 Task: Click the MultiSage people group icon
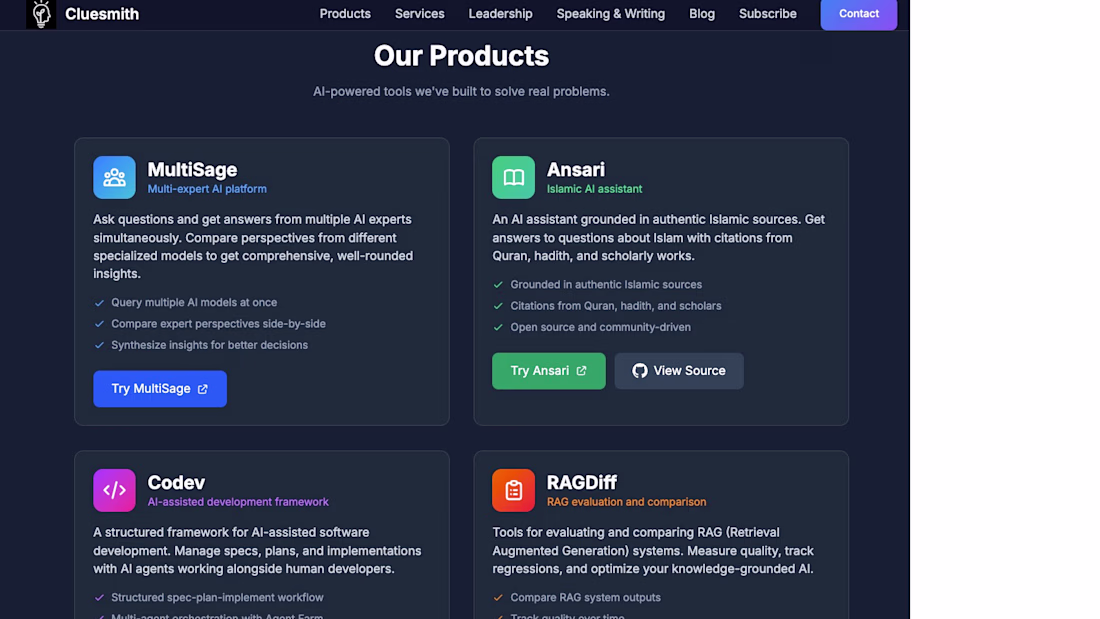pyautogui.click(x=114, y=178)
